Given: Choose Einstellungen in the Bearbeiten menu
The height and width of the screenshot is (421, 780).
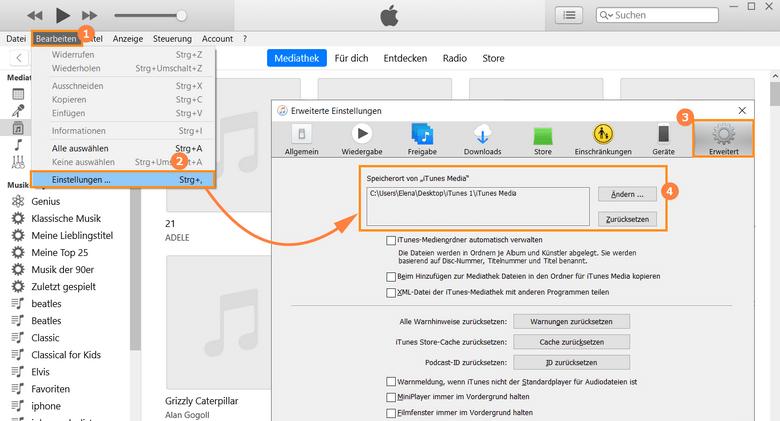Looking at the screenshot, I should (x=124, y=180).
